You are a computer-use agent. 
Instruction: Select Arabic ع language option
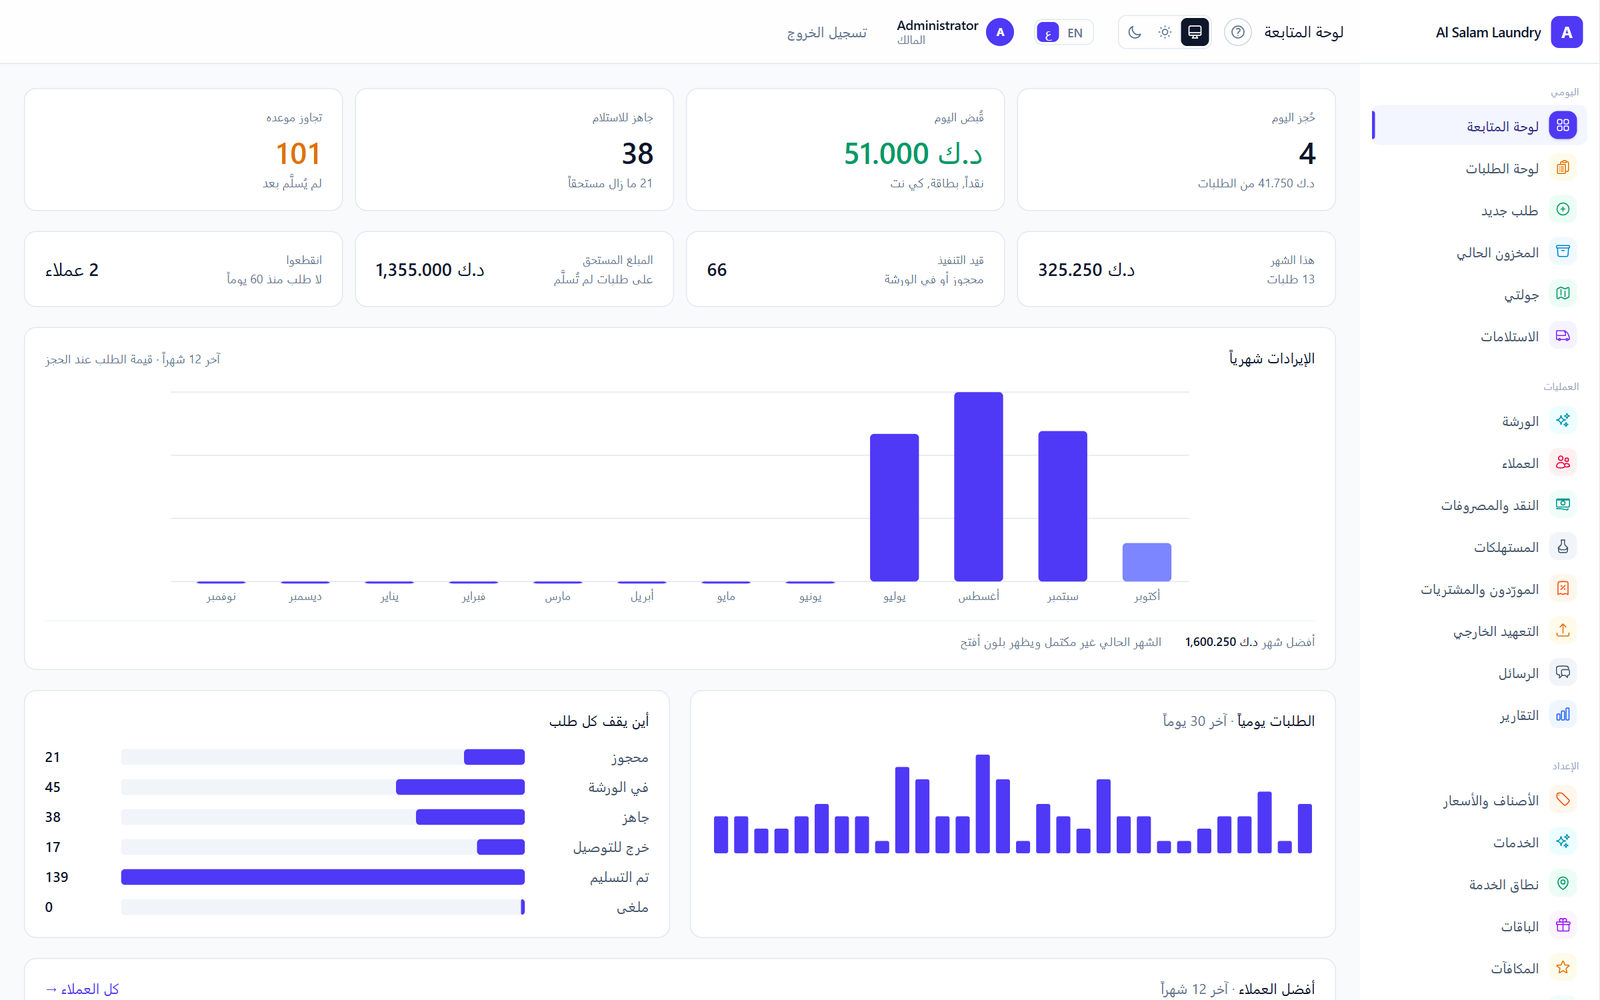pos(1048,33)
